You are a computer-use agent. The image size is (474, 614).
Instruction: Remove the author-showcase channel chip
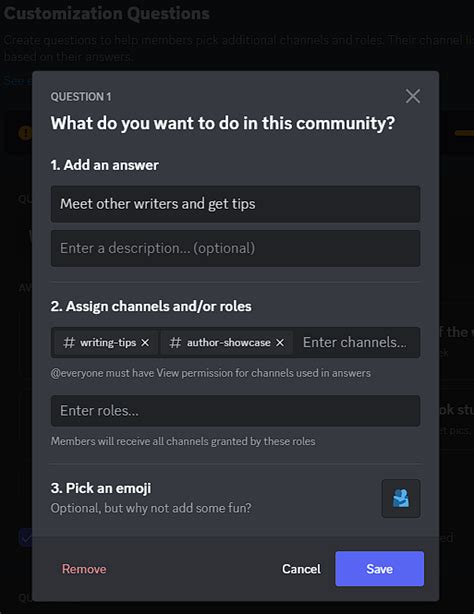pos(280,343)
